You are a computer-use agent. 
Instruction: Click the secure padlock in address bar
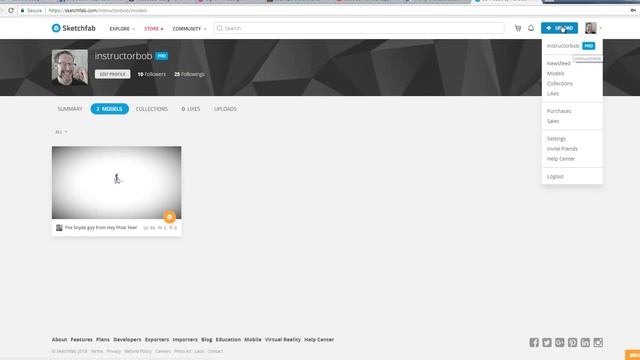pos(22,11)
